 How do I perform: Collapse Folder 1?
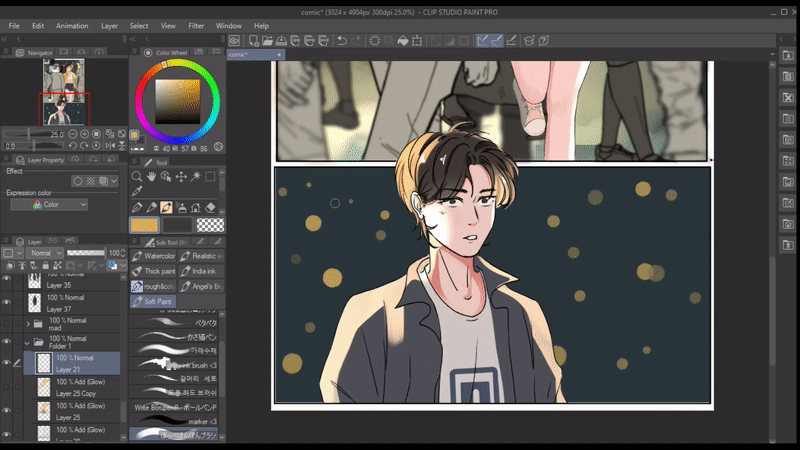[x=28, y=343]
